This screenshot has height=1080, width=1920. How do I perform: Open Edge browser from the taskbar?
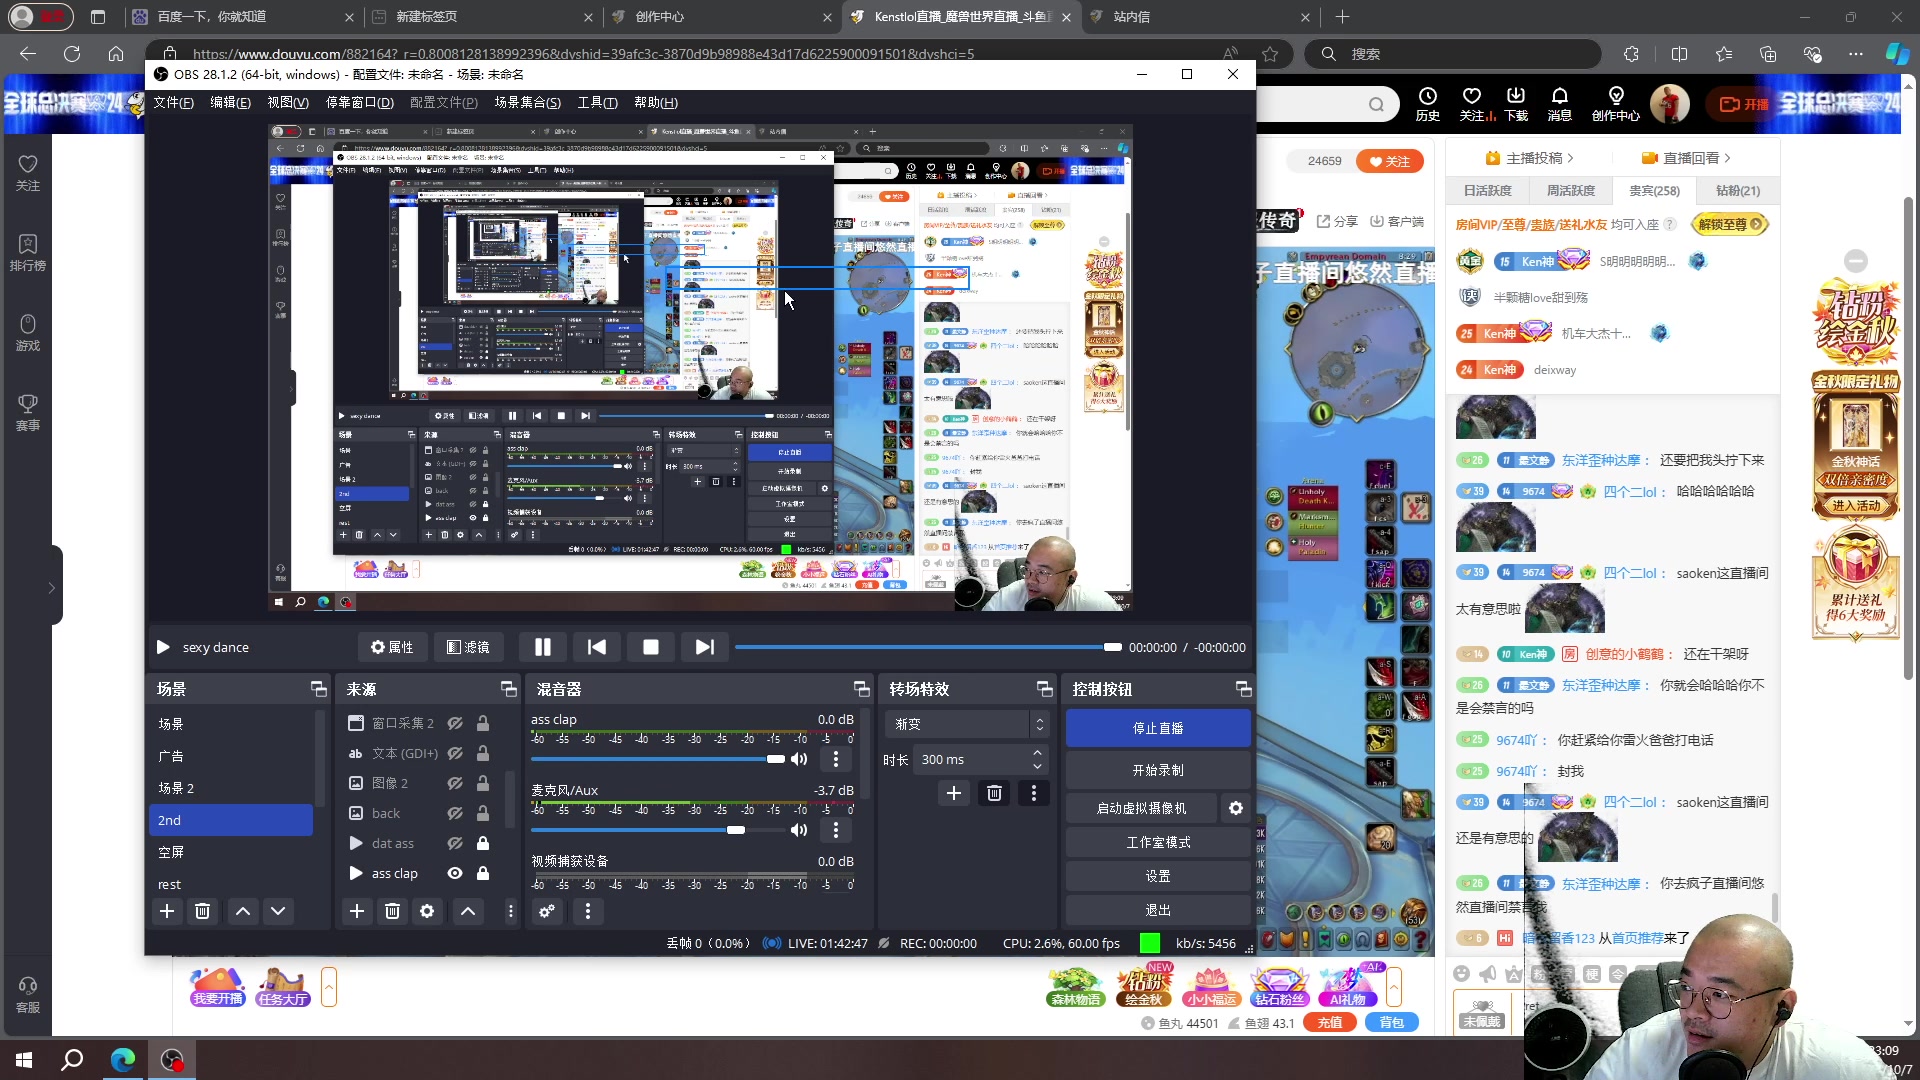(x=123, y=1059)
